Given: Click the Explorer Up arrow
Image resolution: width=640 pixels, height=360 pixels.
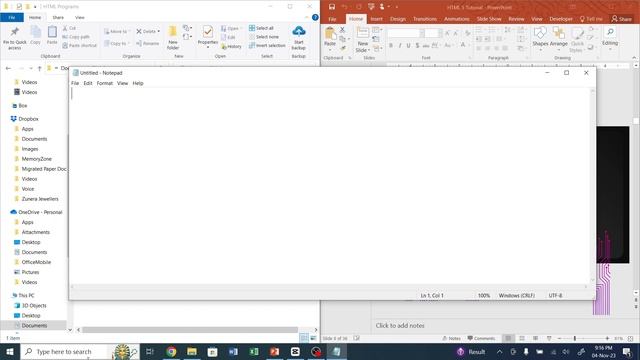Looking at the screenshot, I should pyautogui.click(x=39, y=68).
